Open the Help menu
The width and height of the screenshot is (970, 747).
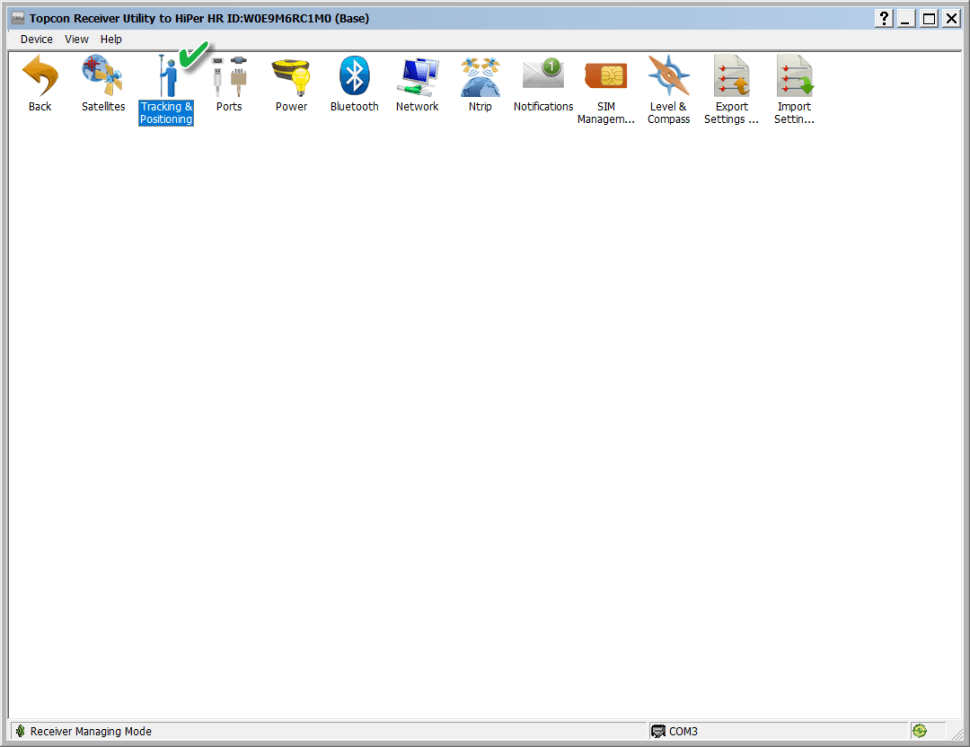coord(111,40)
